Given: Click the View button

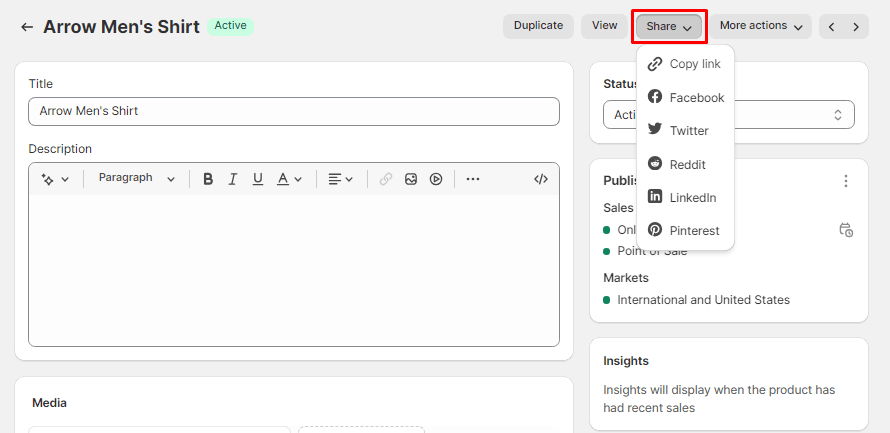Looking at the screenshot, I should click(604, 26).
